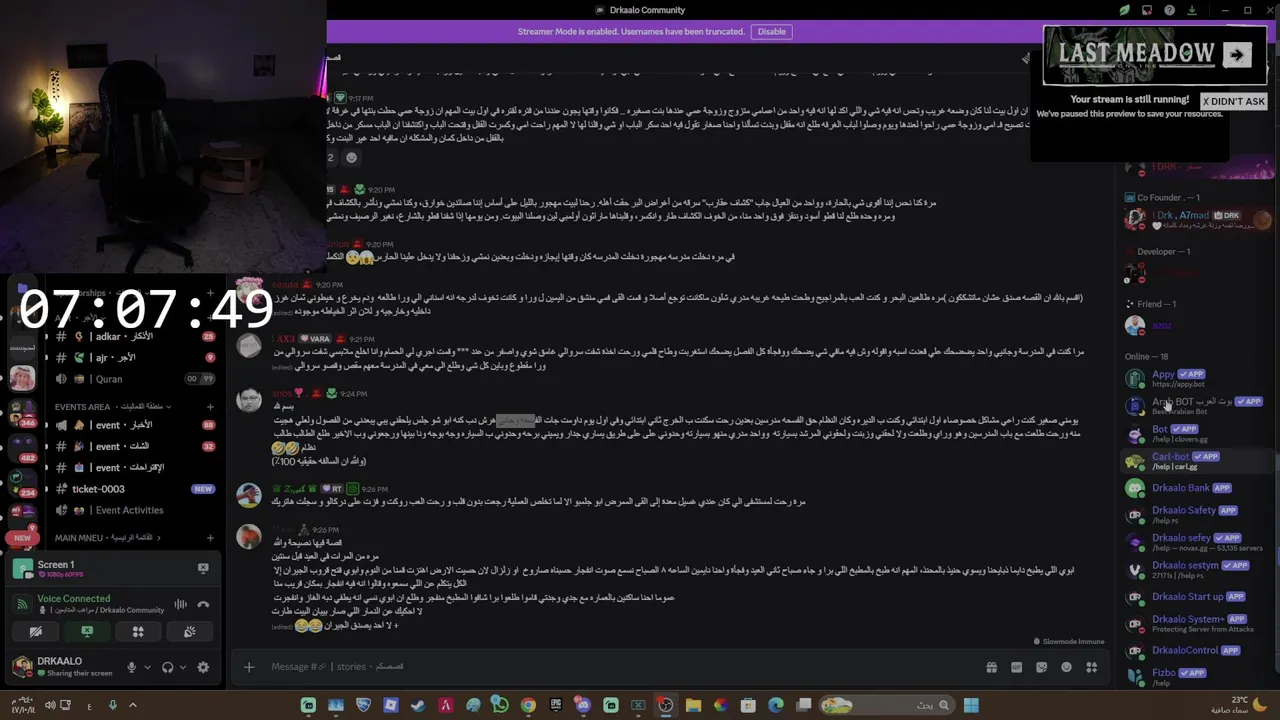This screenshot has width=1280, height=720.
Task: Open Windows Start button on taskbar
Action: [970, 705]
